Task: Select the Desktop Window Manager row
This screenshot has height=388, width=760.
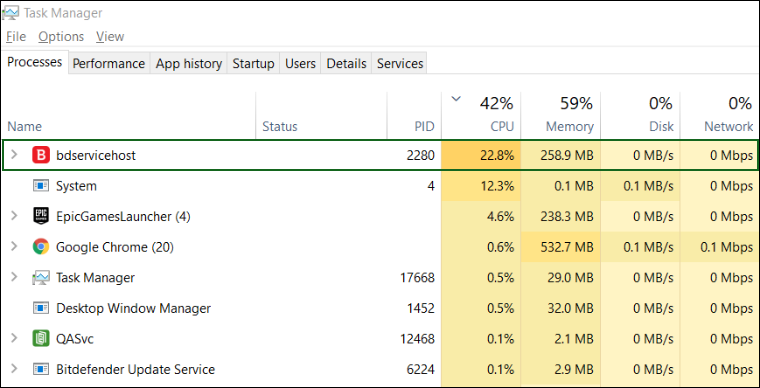Action: tap(380, 308)
